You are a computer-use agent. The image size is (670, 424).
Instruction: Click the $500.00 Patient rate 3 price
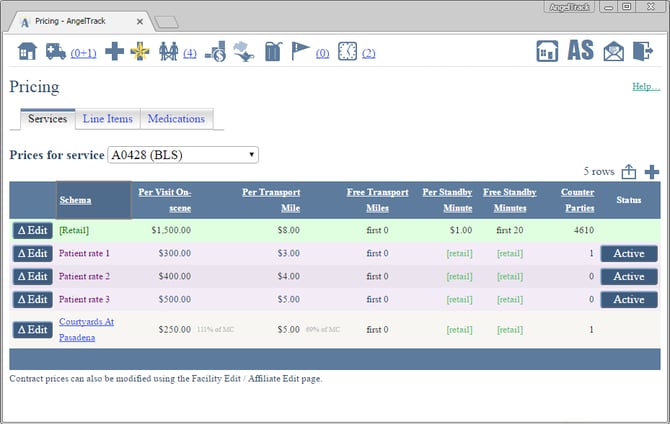[x=174, y=300]
